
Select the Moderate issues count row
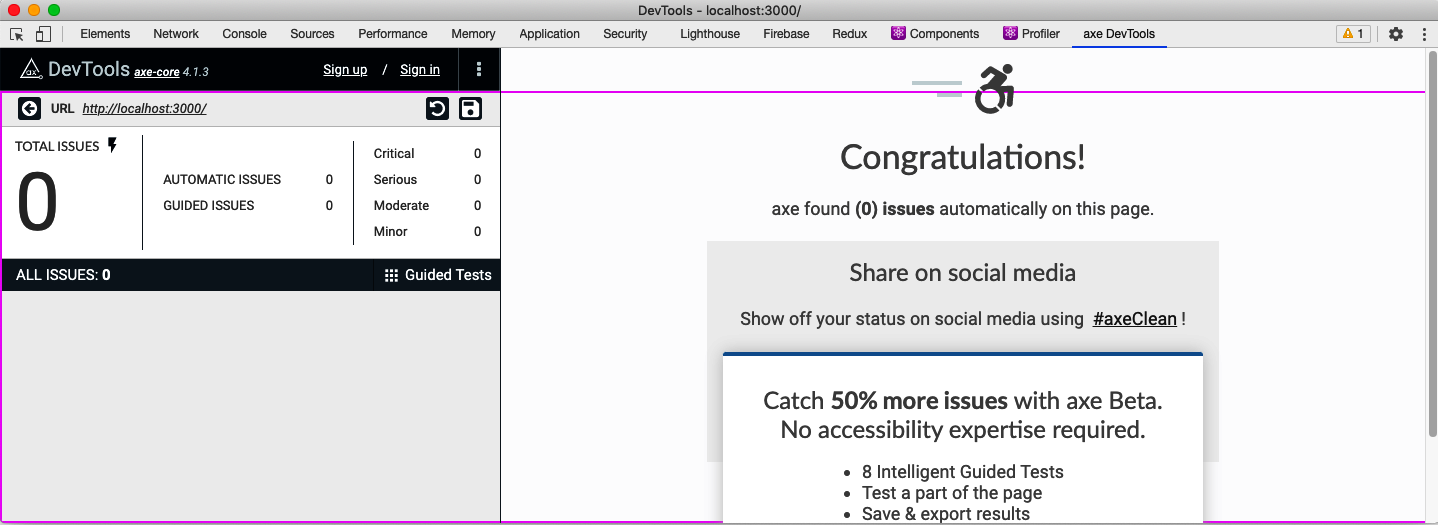427,206
